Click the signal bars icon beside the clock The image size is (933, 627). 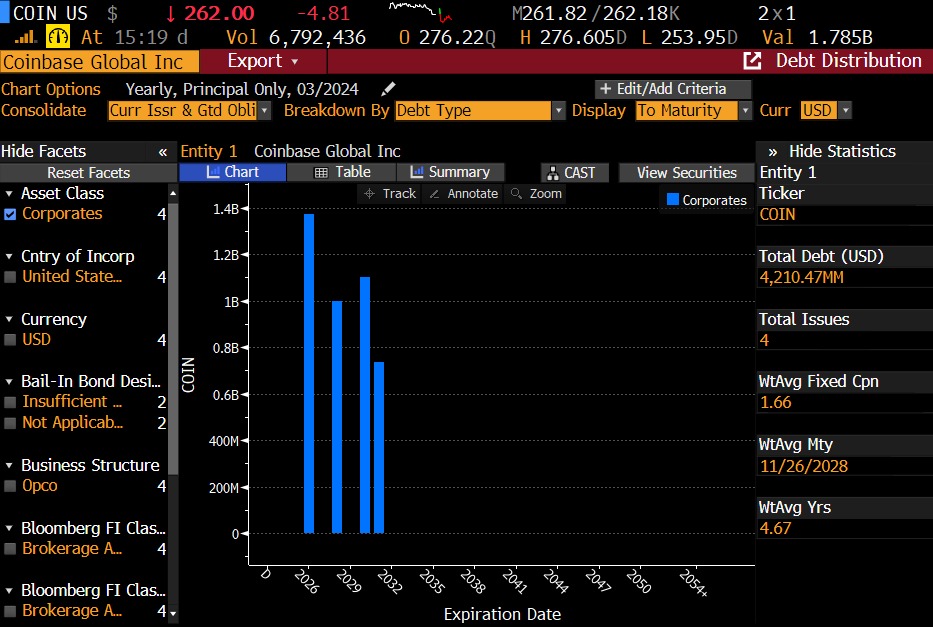pos(25,37)
